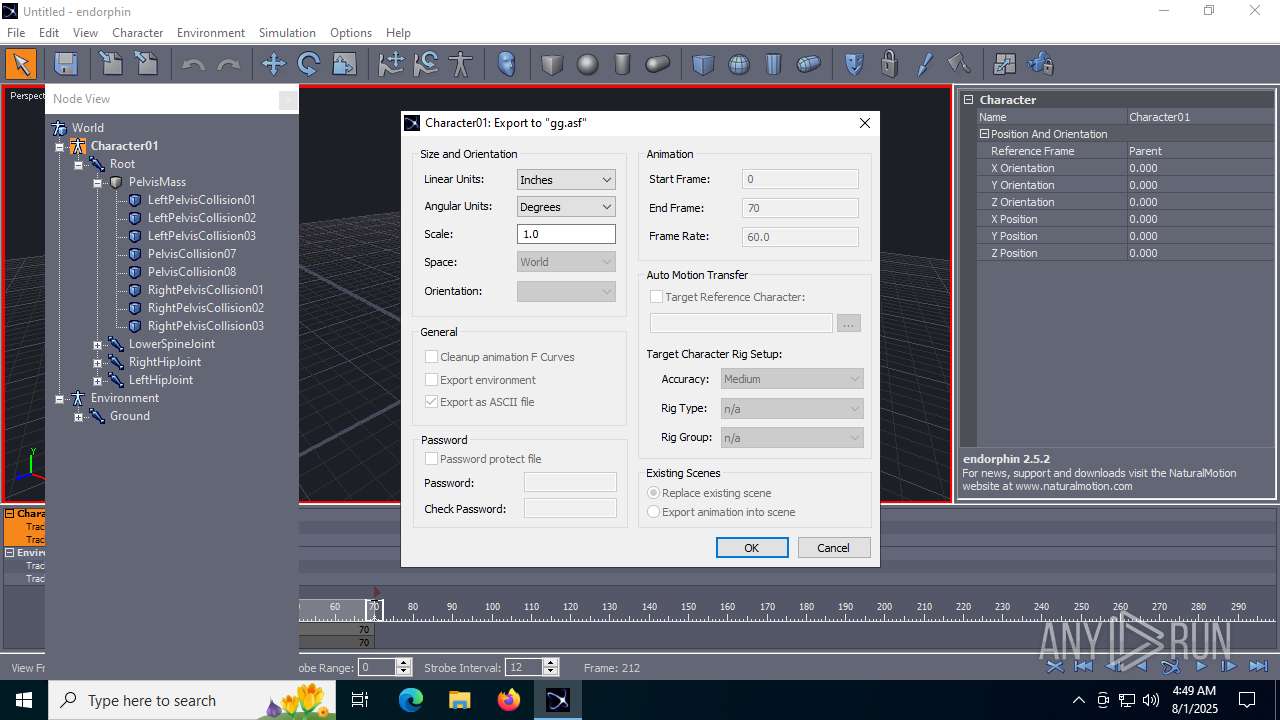
Task: Create a blue box collision object
Action: coord(704,65)
